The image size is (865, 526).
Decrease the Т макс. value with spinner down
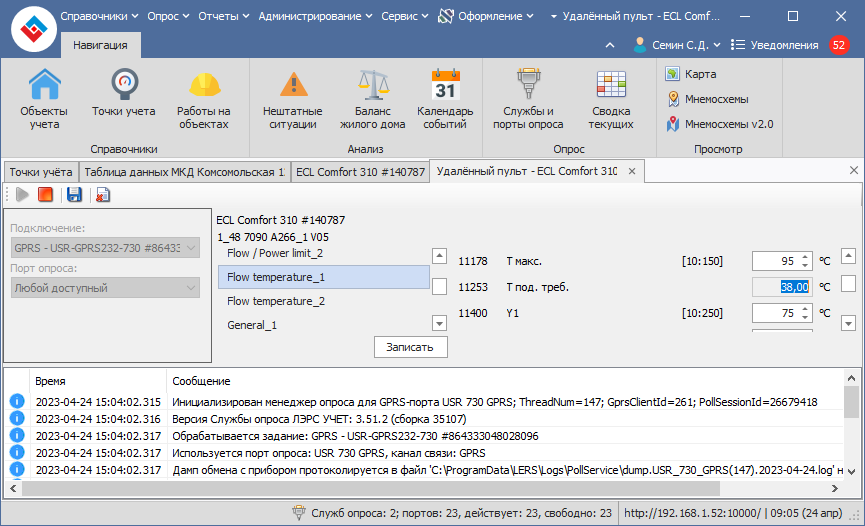(805, 265)
